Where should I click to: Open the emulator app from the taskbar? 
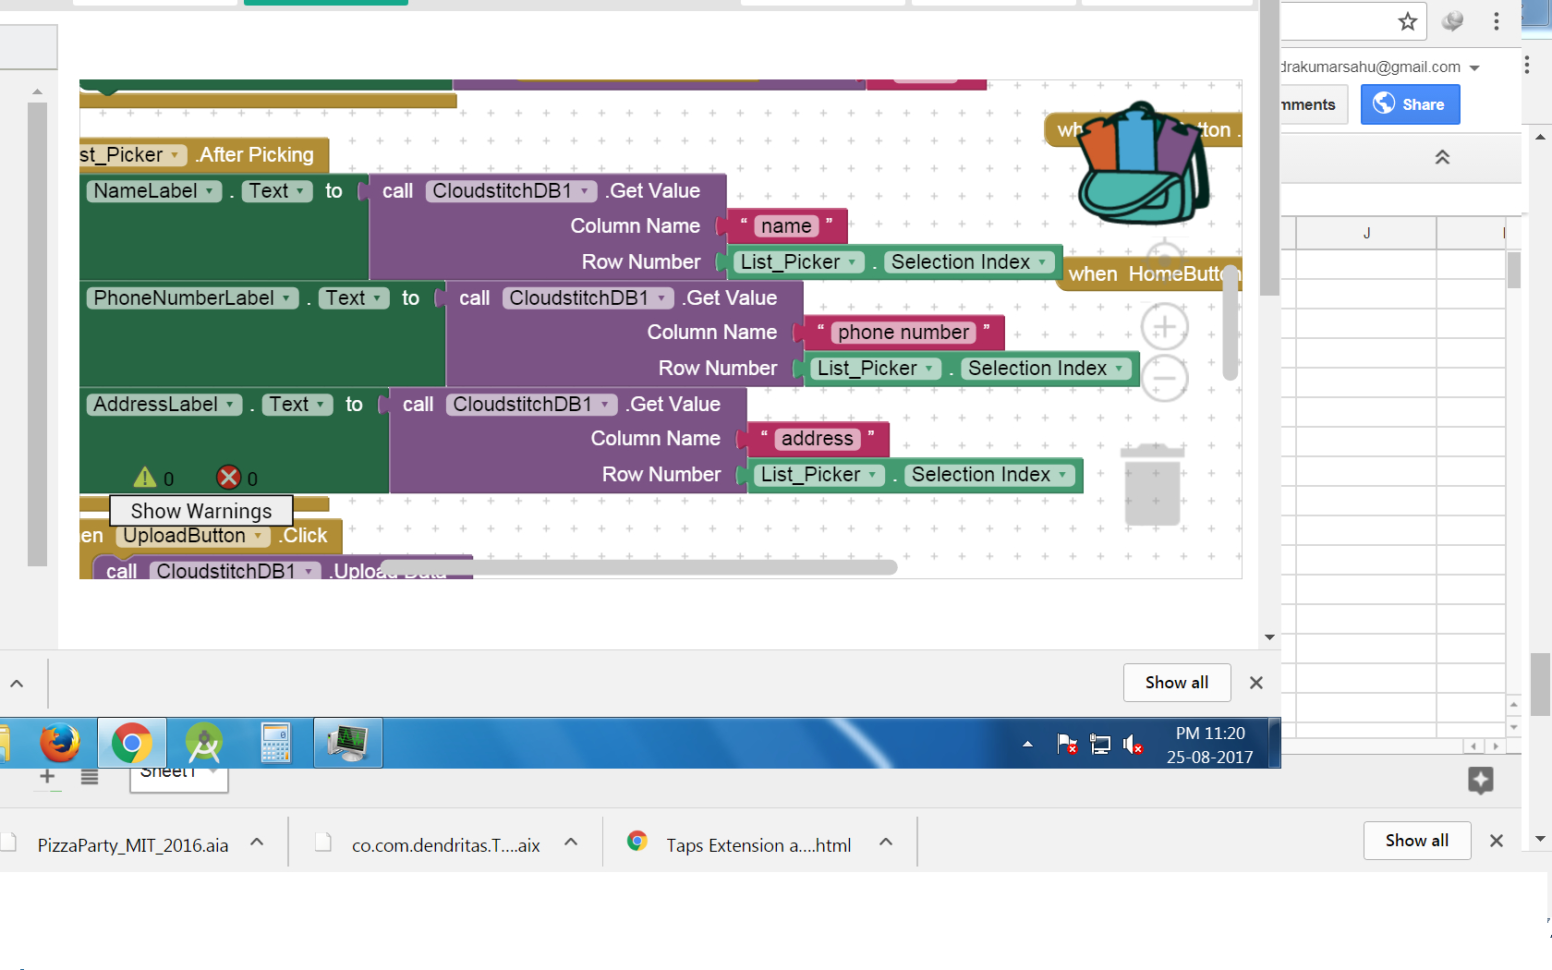(347, 742)
